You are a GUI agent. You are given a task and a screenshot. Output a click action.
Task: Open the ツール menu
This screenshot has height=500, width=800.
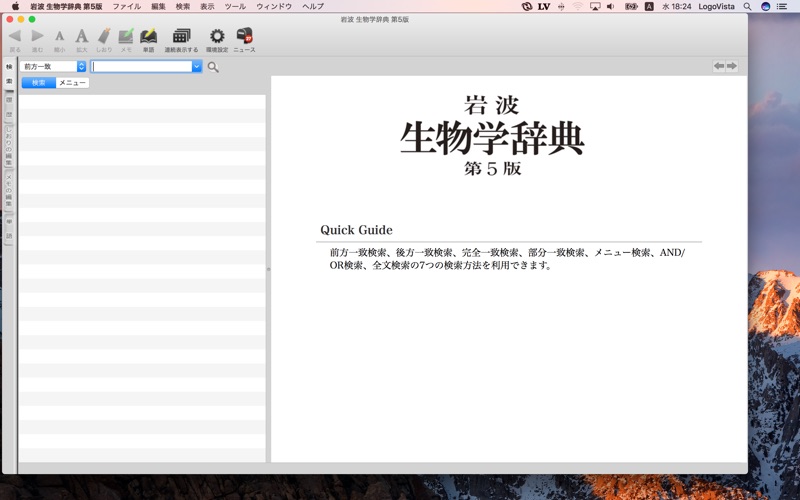[235, 6]
